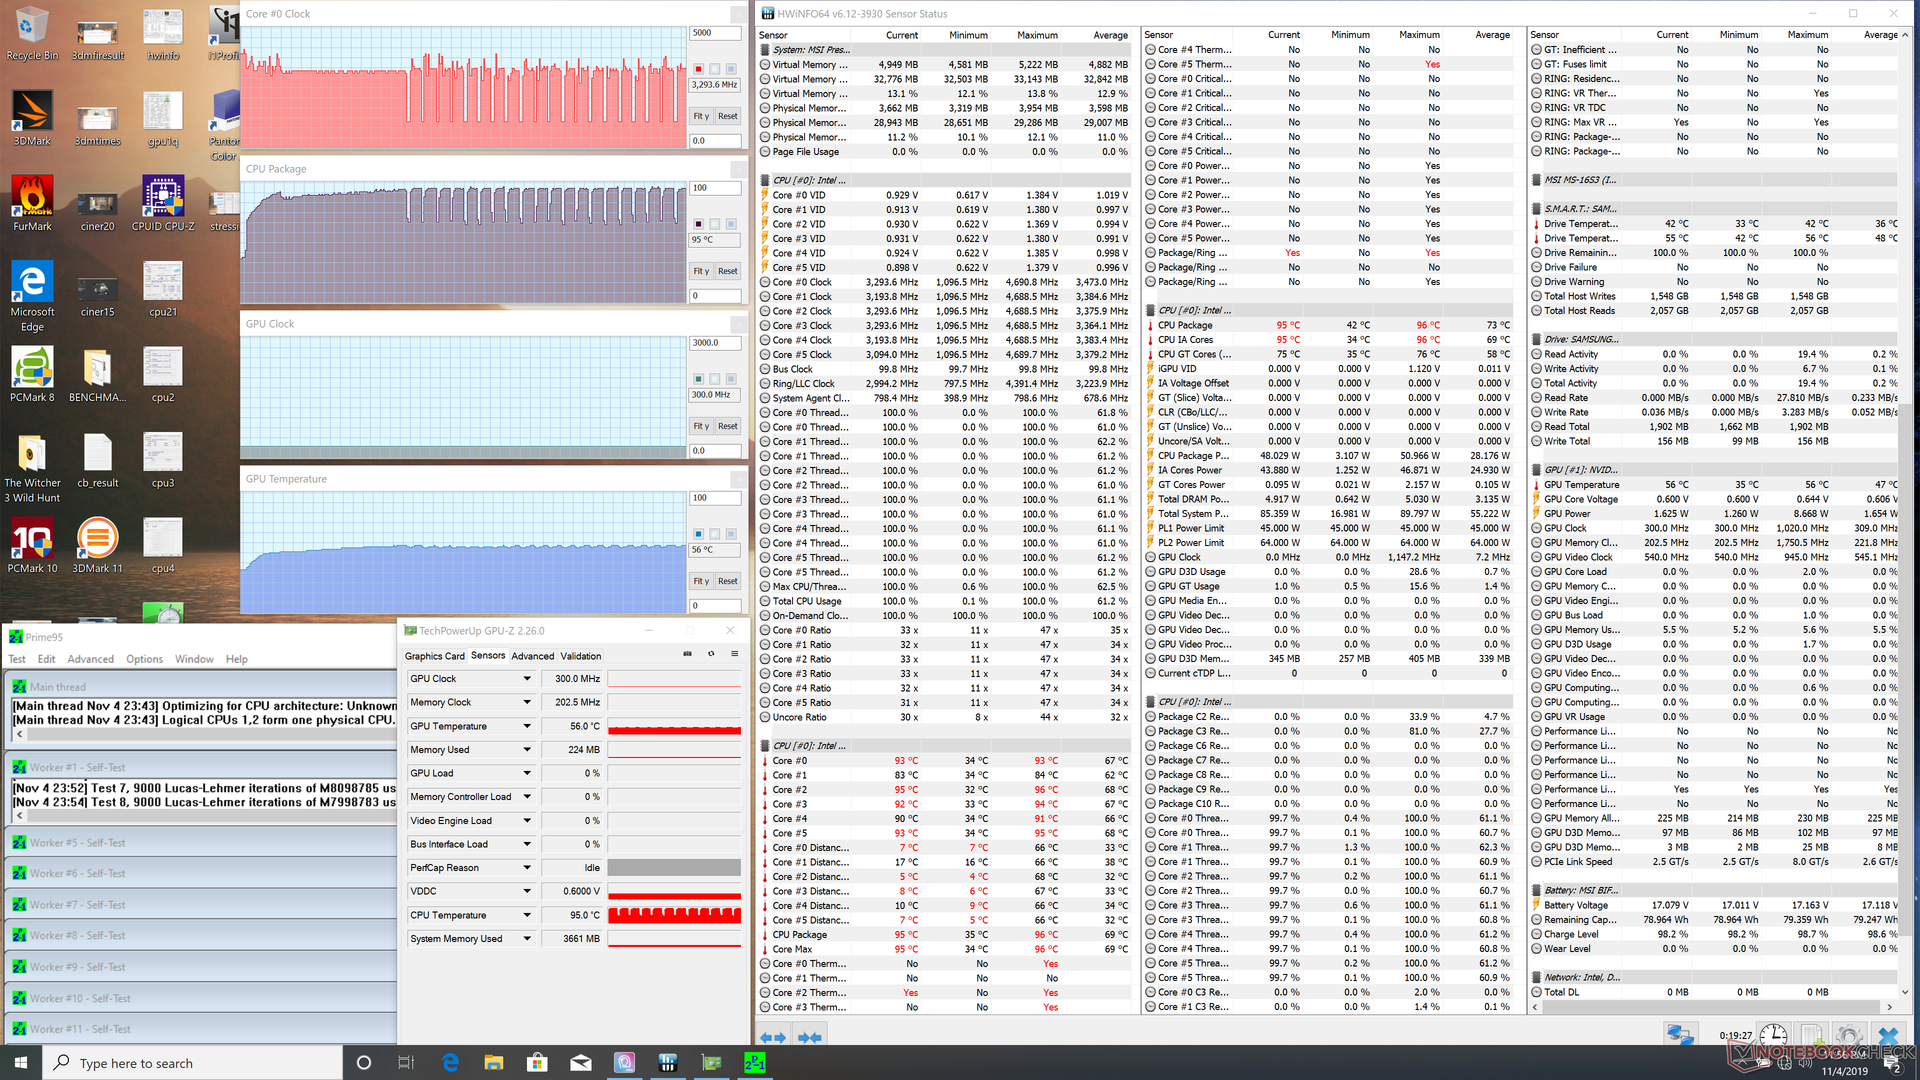Viewport: 1920px width, 1080px height.
Task: Click HWiNFO collapse columns arrows icon
Action: click(x=809, y=1037)
